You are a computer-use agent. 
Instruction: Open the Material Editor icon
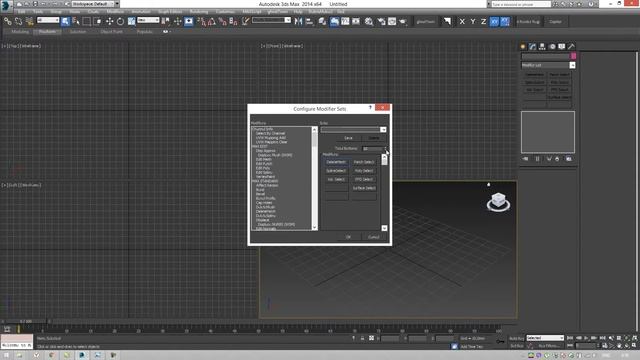click(369, 21)
